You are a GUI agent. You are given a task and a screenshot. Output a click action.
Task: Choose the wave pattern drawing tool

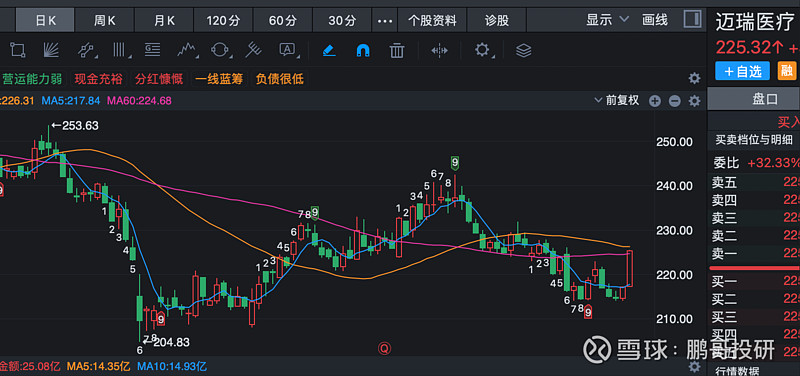[x=187, y=50]
